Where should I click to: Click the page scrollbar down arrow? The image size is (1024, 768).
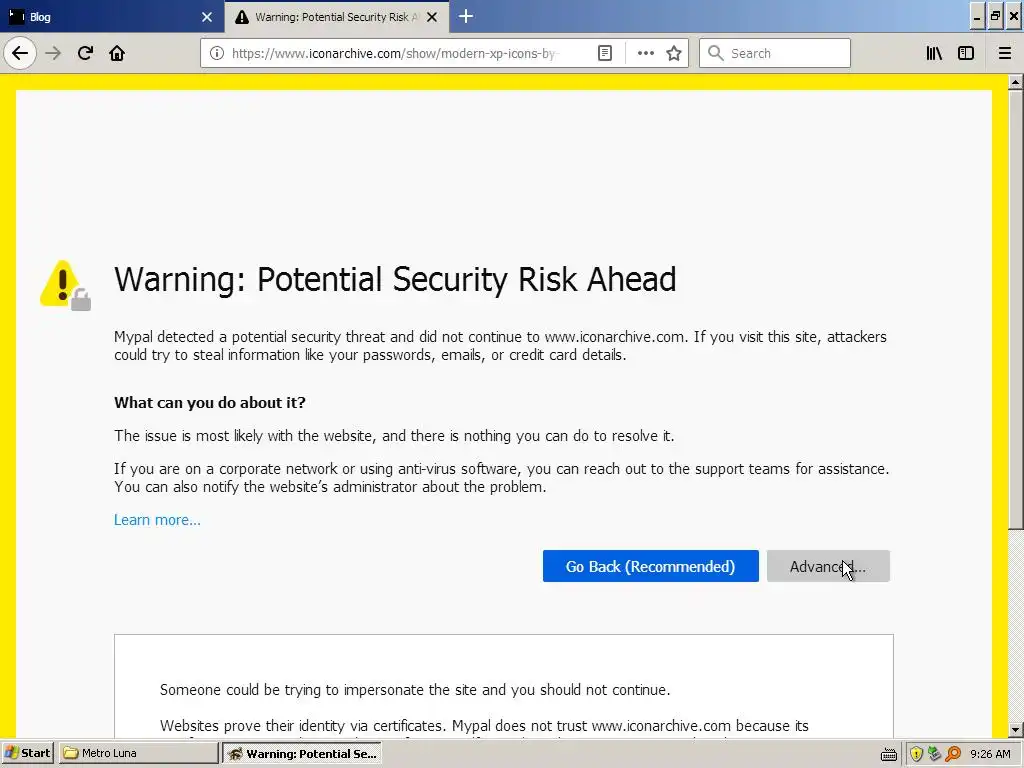coord(1015,729)
